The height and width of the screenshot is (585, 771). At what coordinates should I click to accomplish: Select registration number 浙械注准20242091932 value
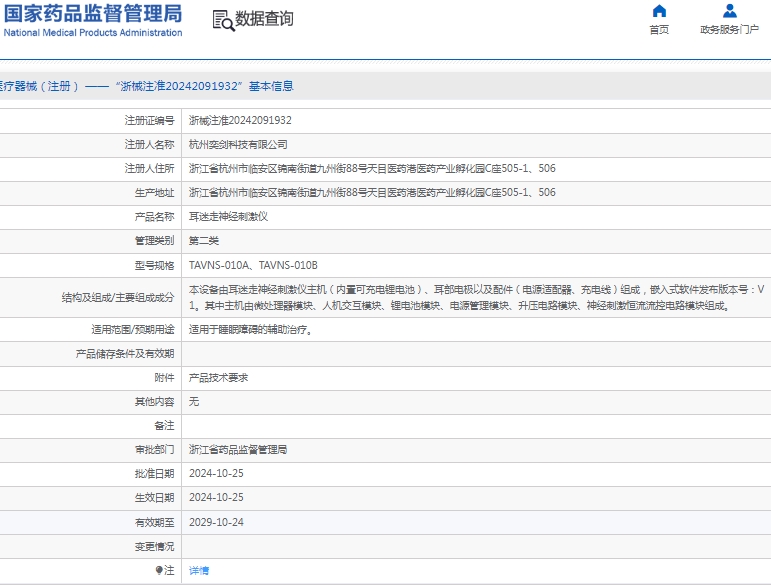(x=240, y=120)
